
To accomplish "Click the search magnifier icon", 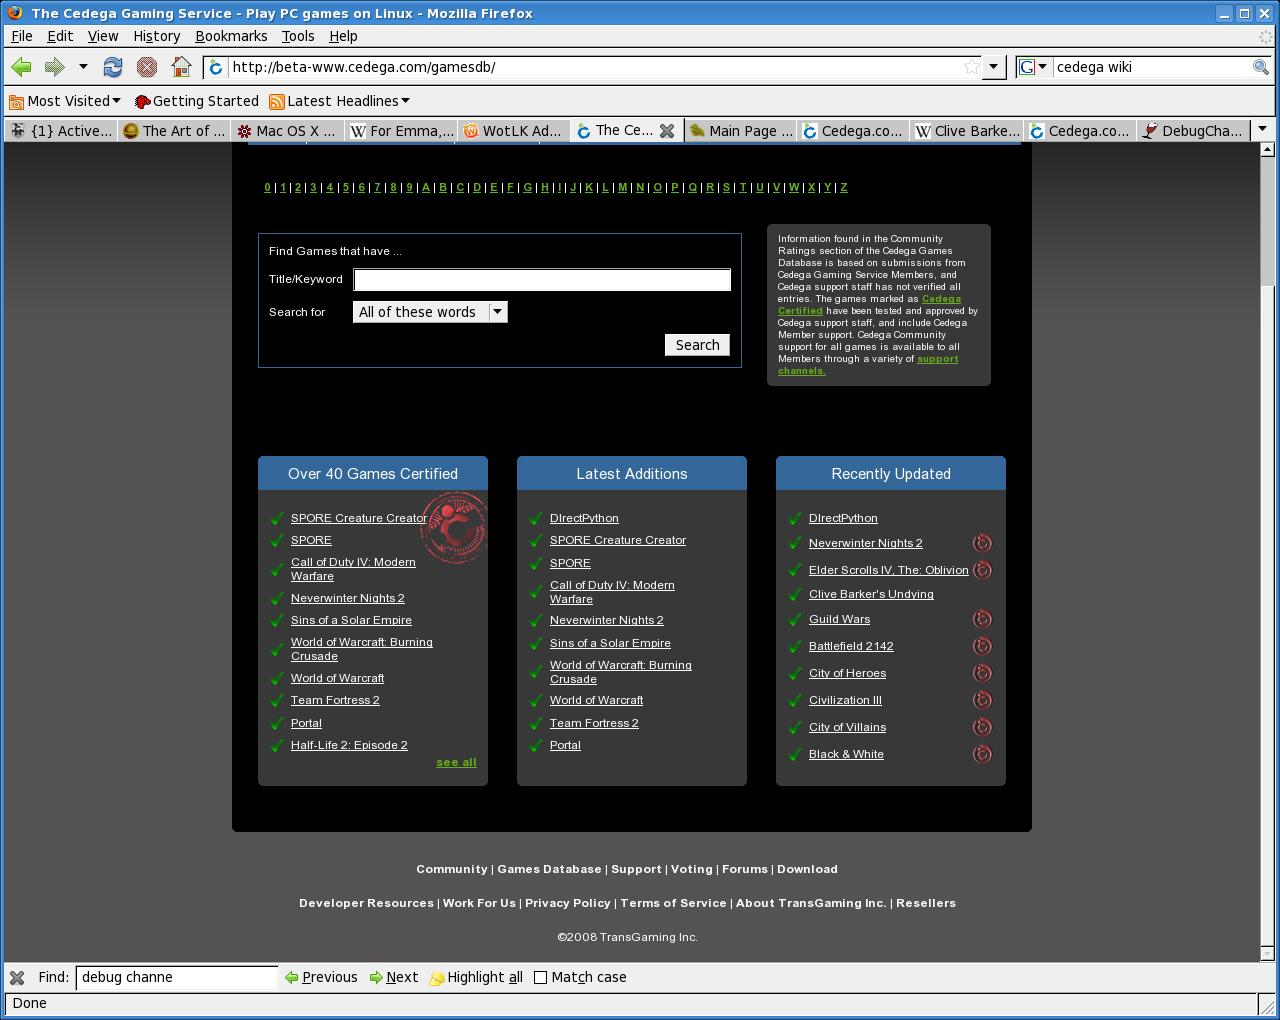I will [1261, 67].
